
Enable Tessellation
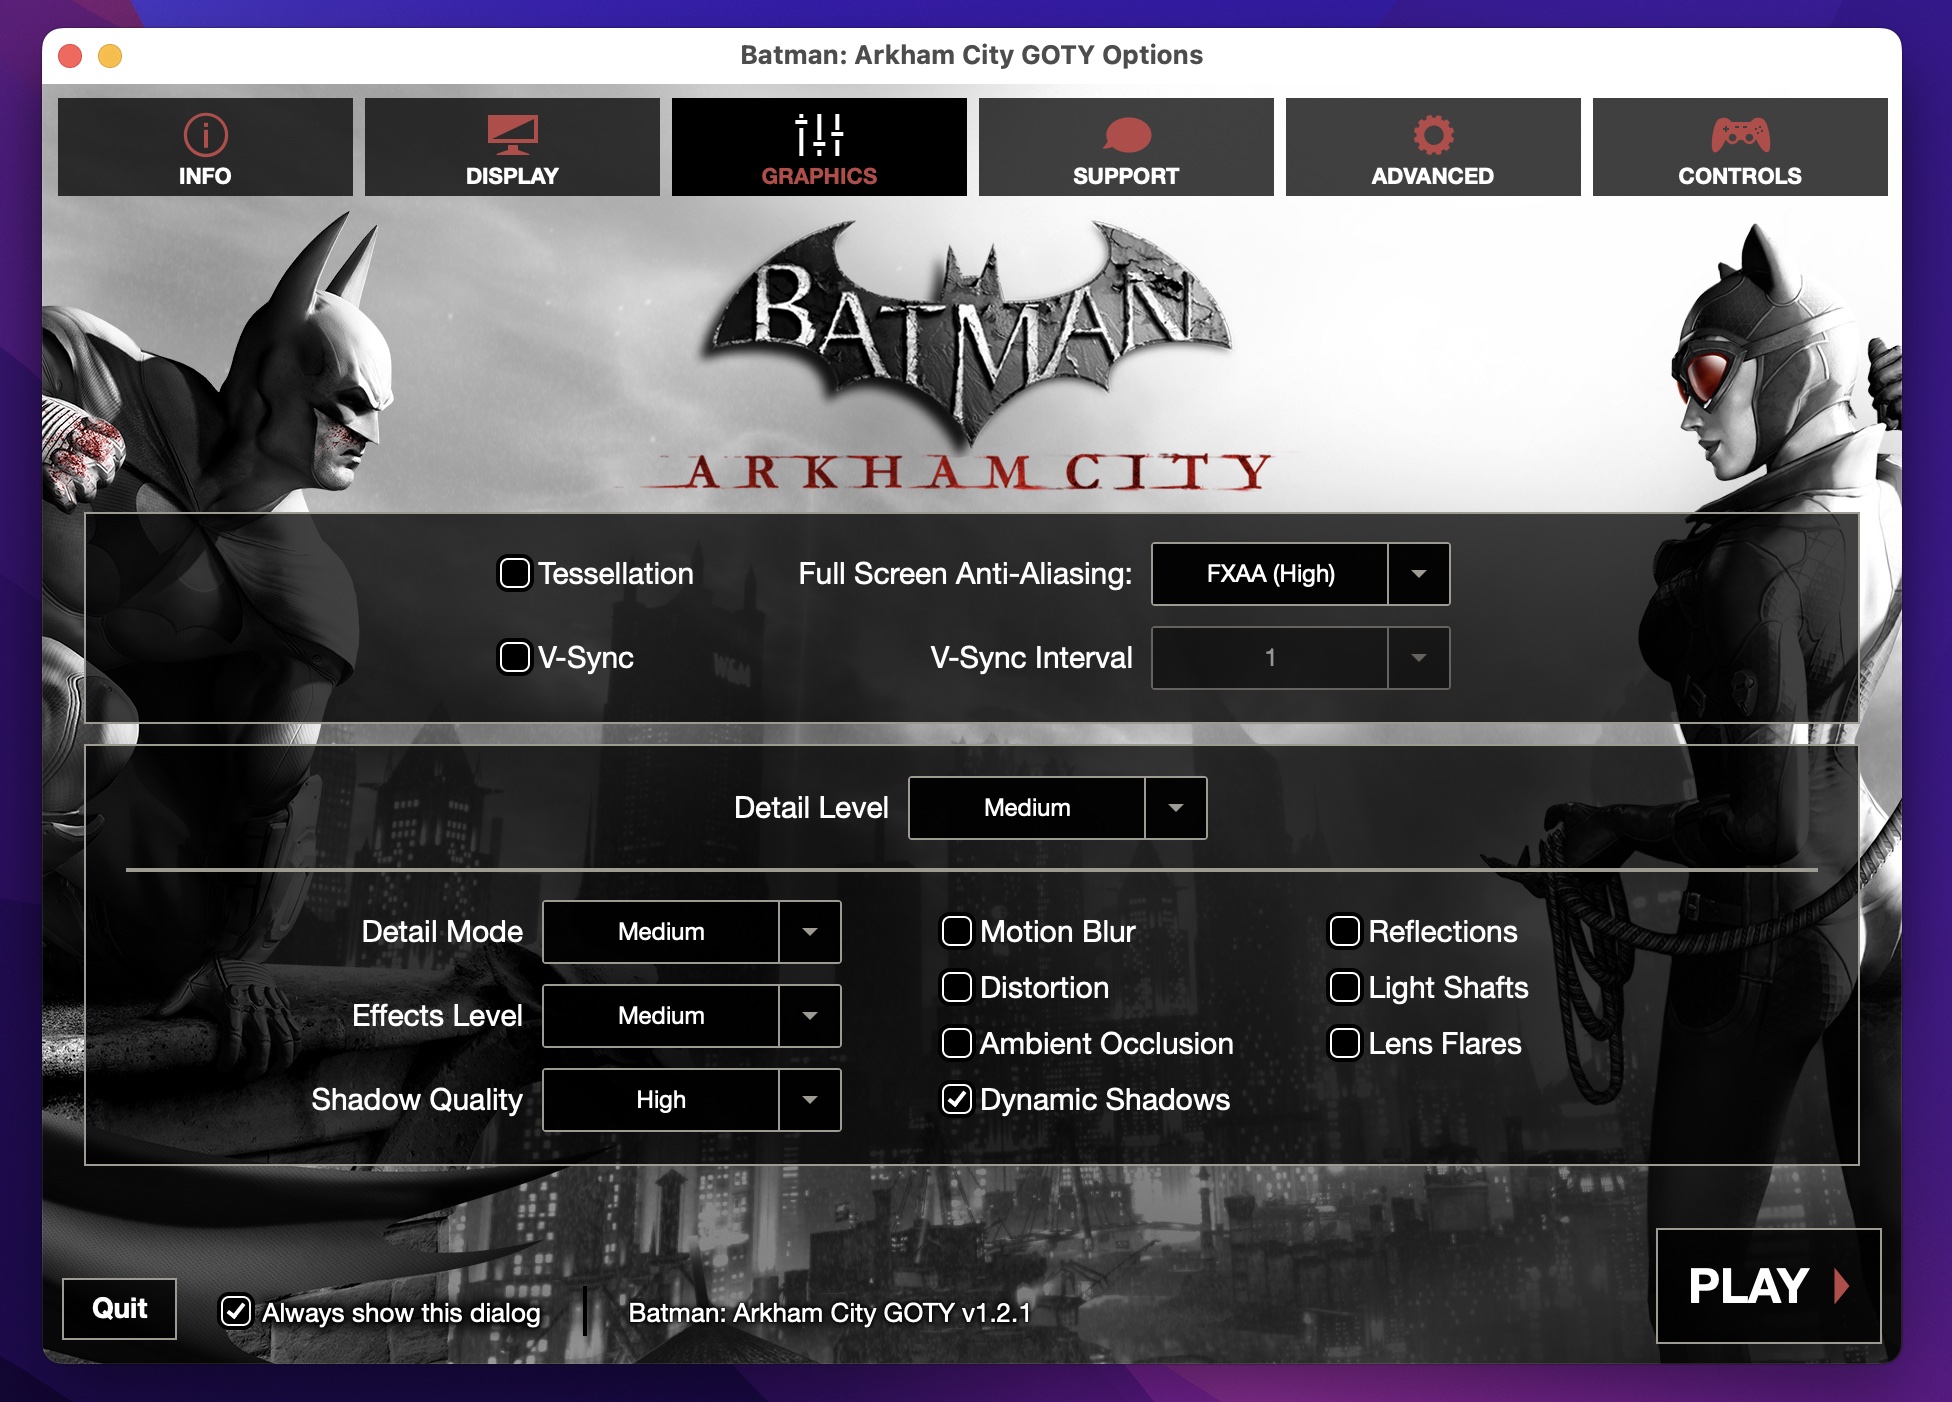click(x=514, y=573)
